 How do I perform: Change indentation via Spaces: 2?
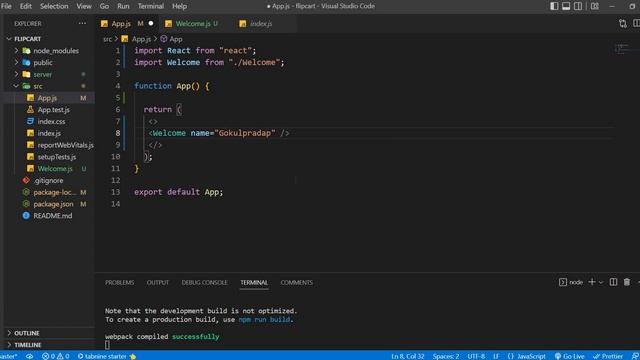coord(446,356)
